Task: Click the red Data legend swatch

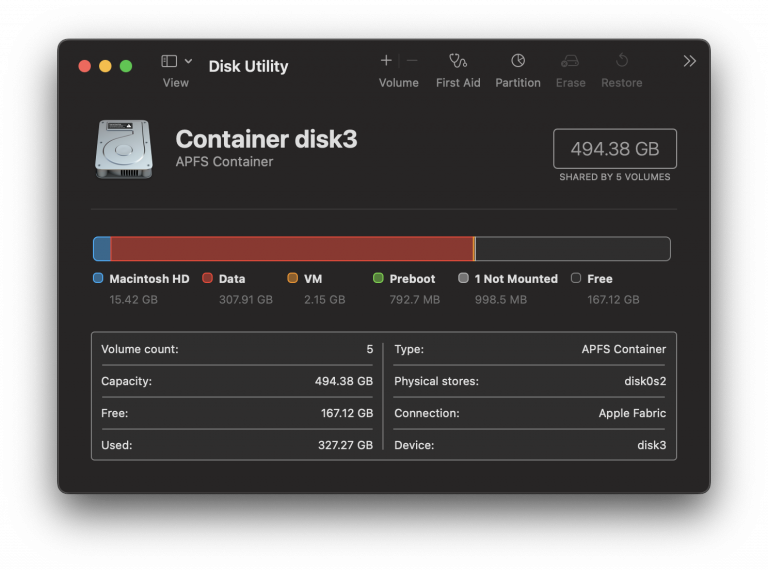Action: [208, 278]
